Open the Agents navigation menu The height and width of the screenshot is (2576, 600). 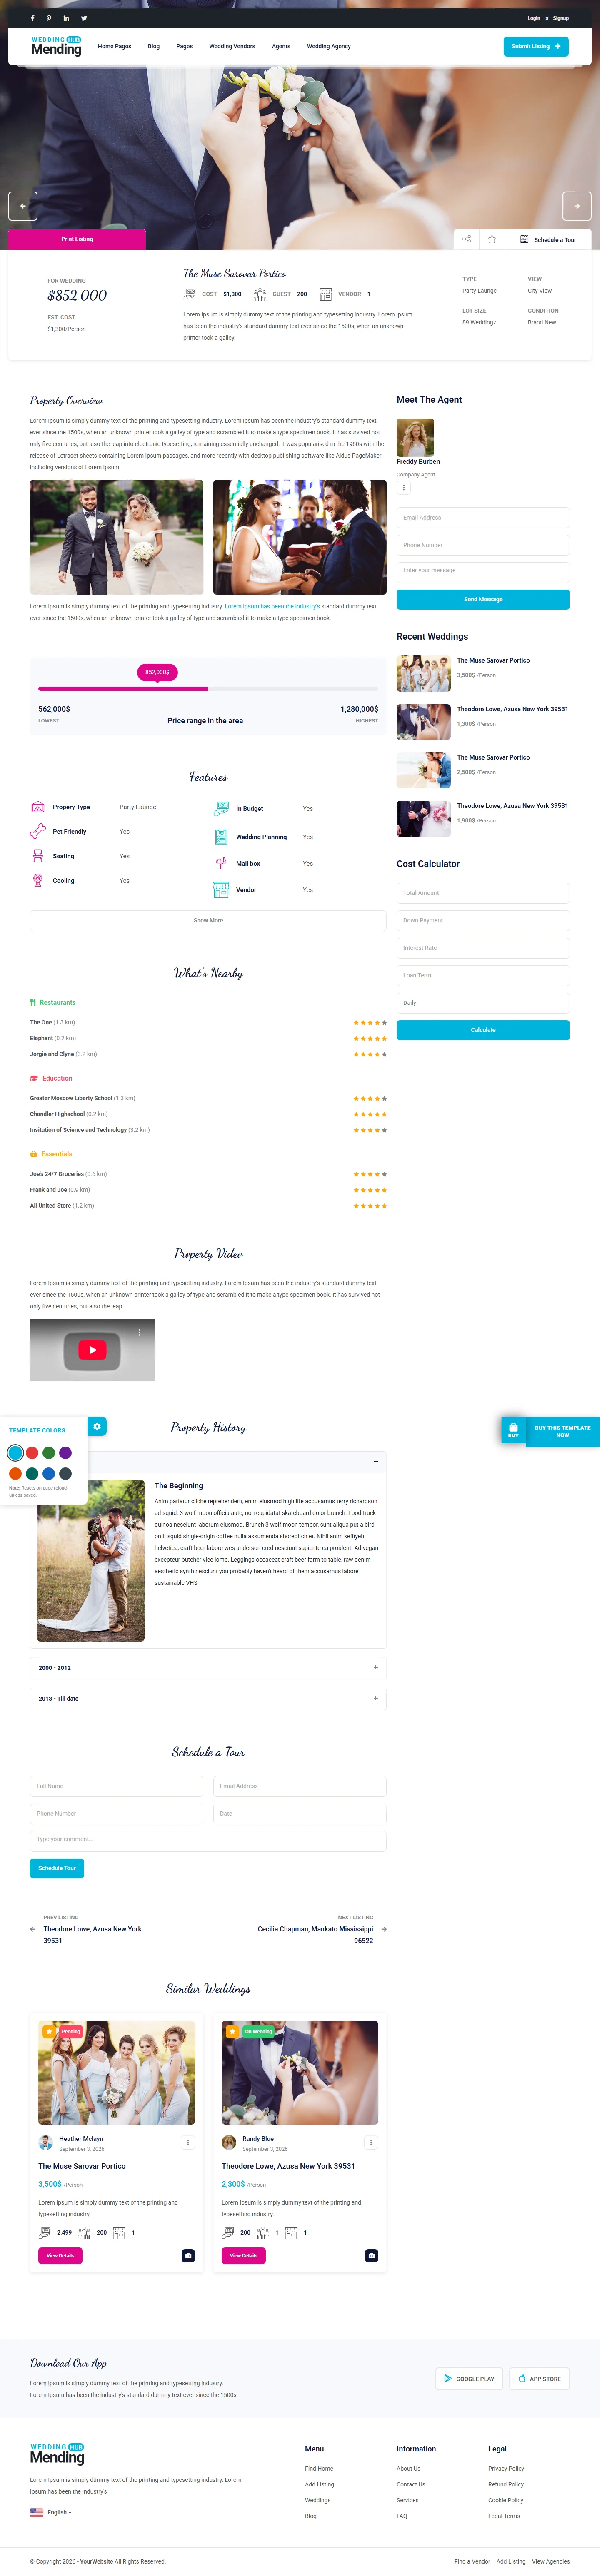point(281,46)
